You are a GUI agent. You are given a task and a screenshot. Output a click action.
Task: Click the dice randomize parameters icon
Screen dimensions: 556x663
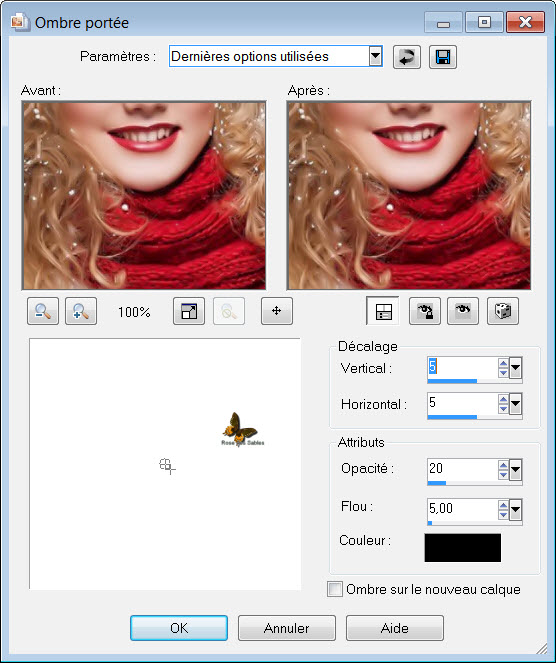click(503, 311)
